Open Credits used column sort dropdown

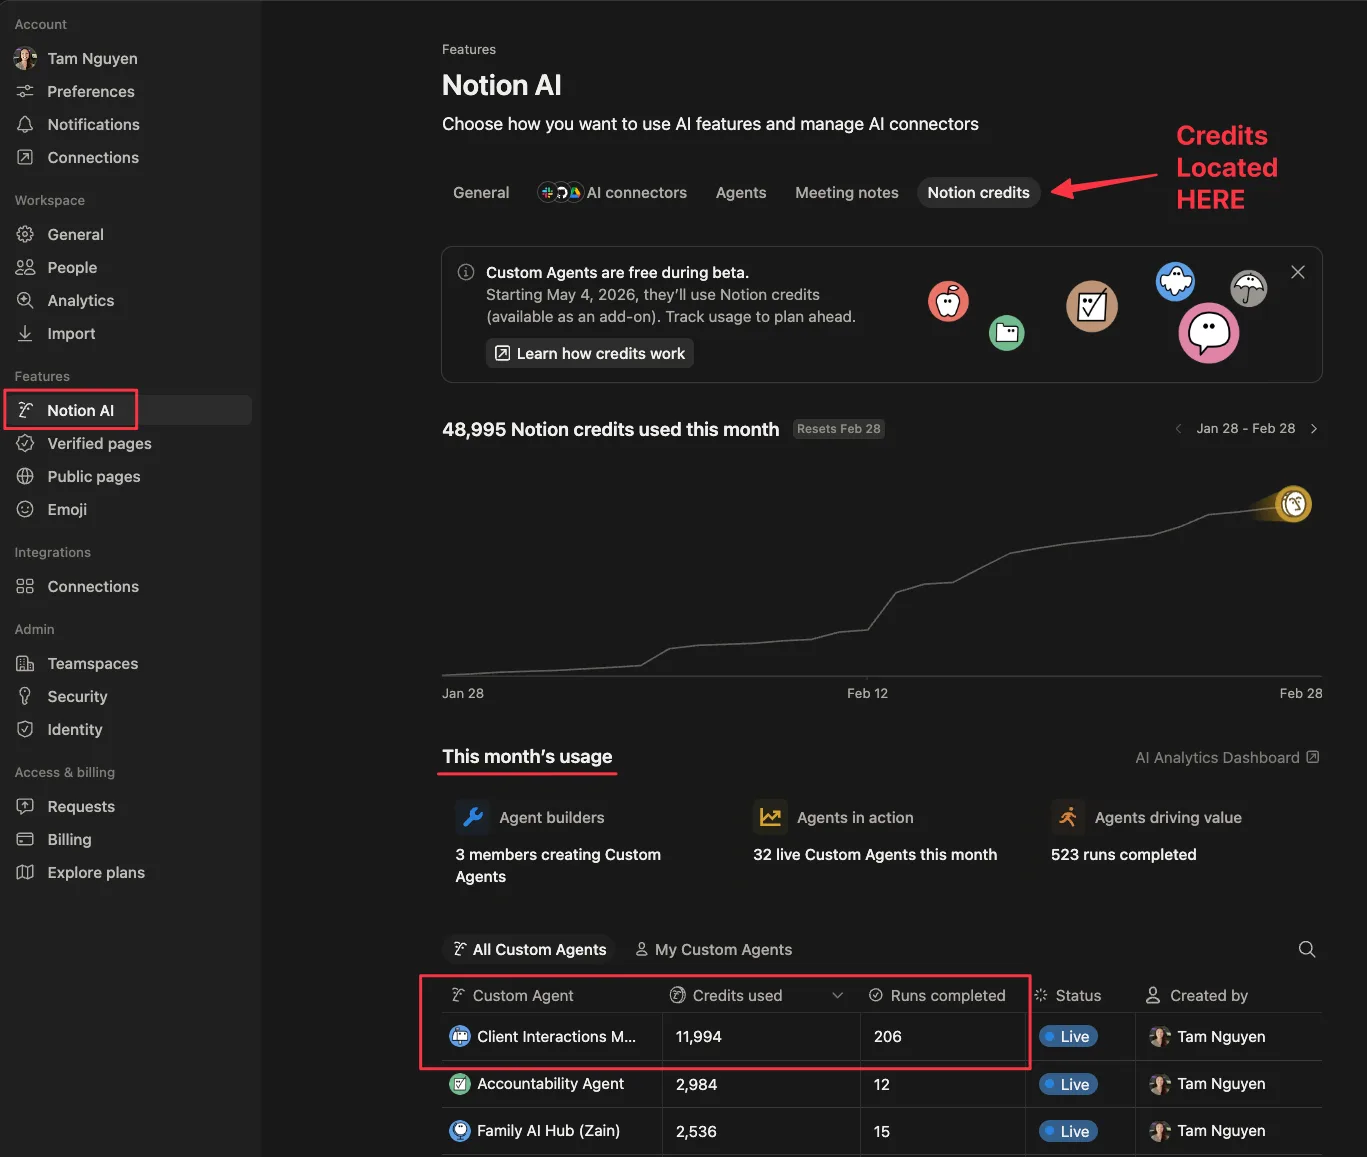point(838,995)
